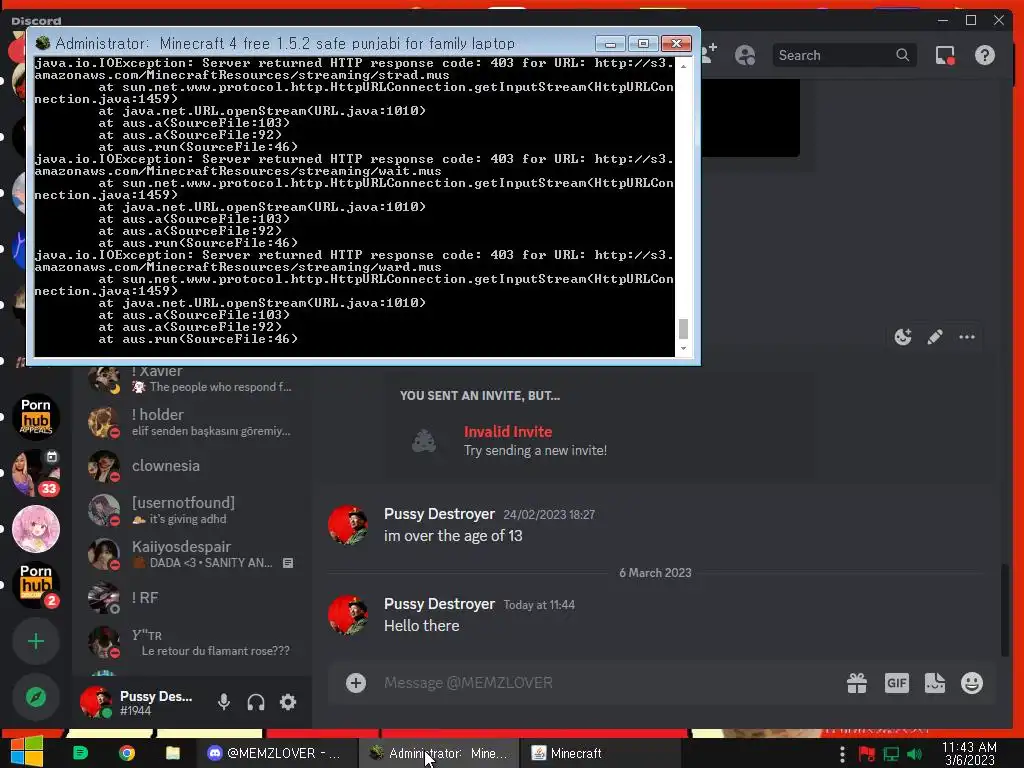Add reaction to the message
Image resolution: width=1024 pixels, height=768 pixels.
pos(903,337)
